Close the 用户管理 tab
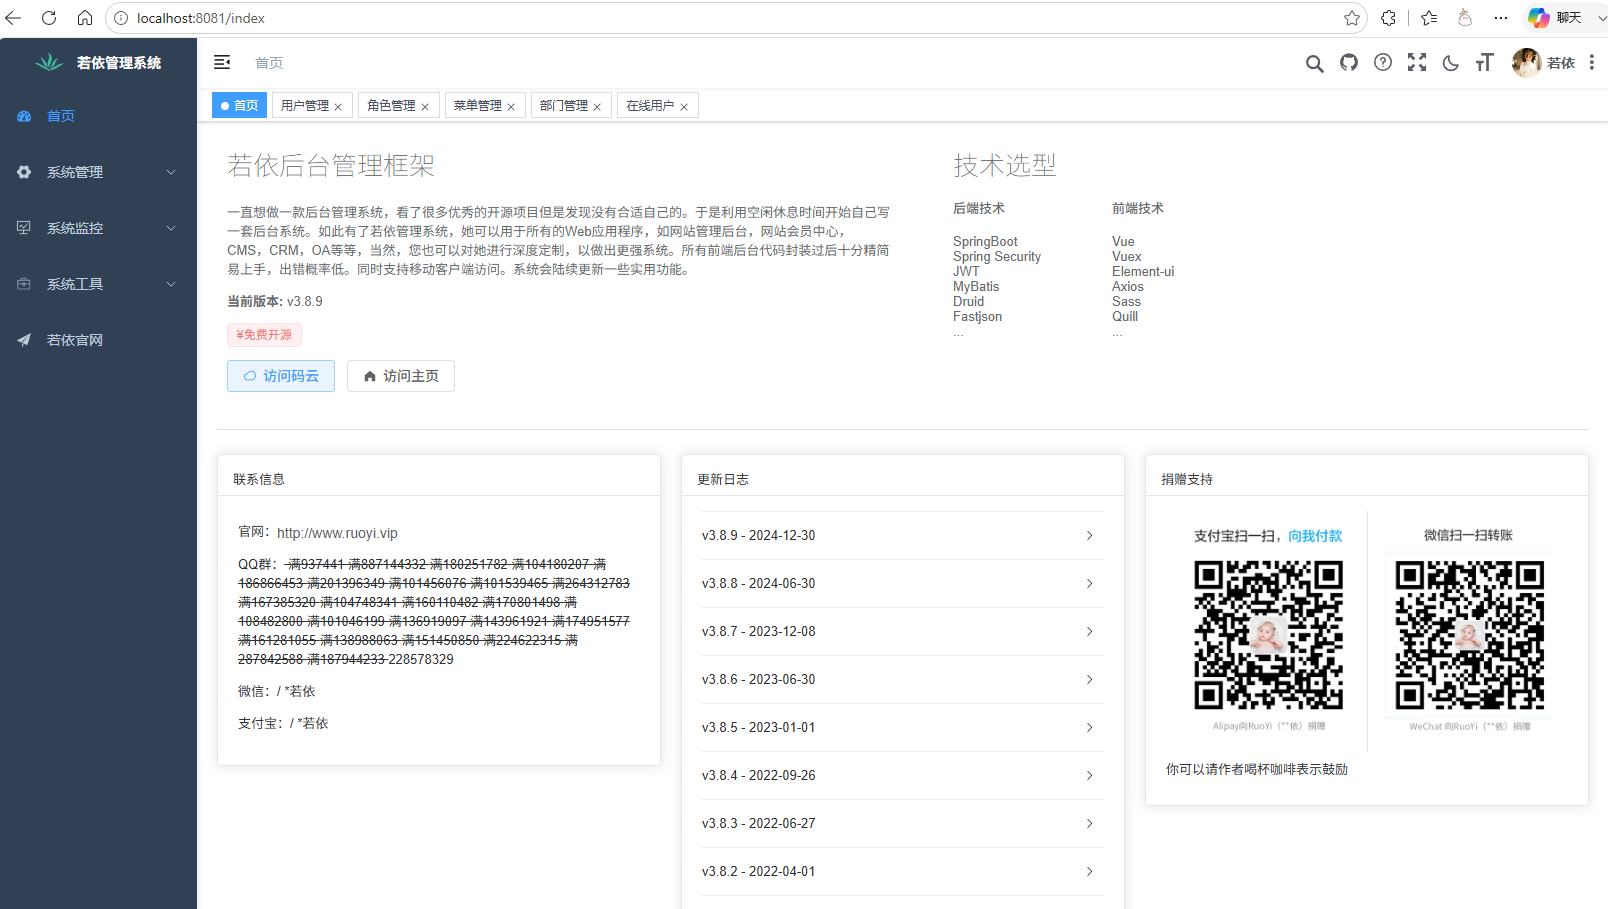 [x=338, y=106]
